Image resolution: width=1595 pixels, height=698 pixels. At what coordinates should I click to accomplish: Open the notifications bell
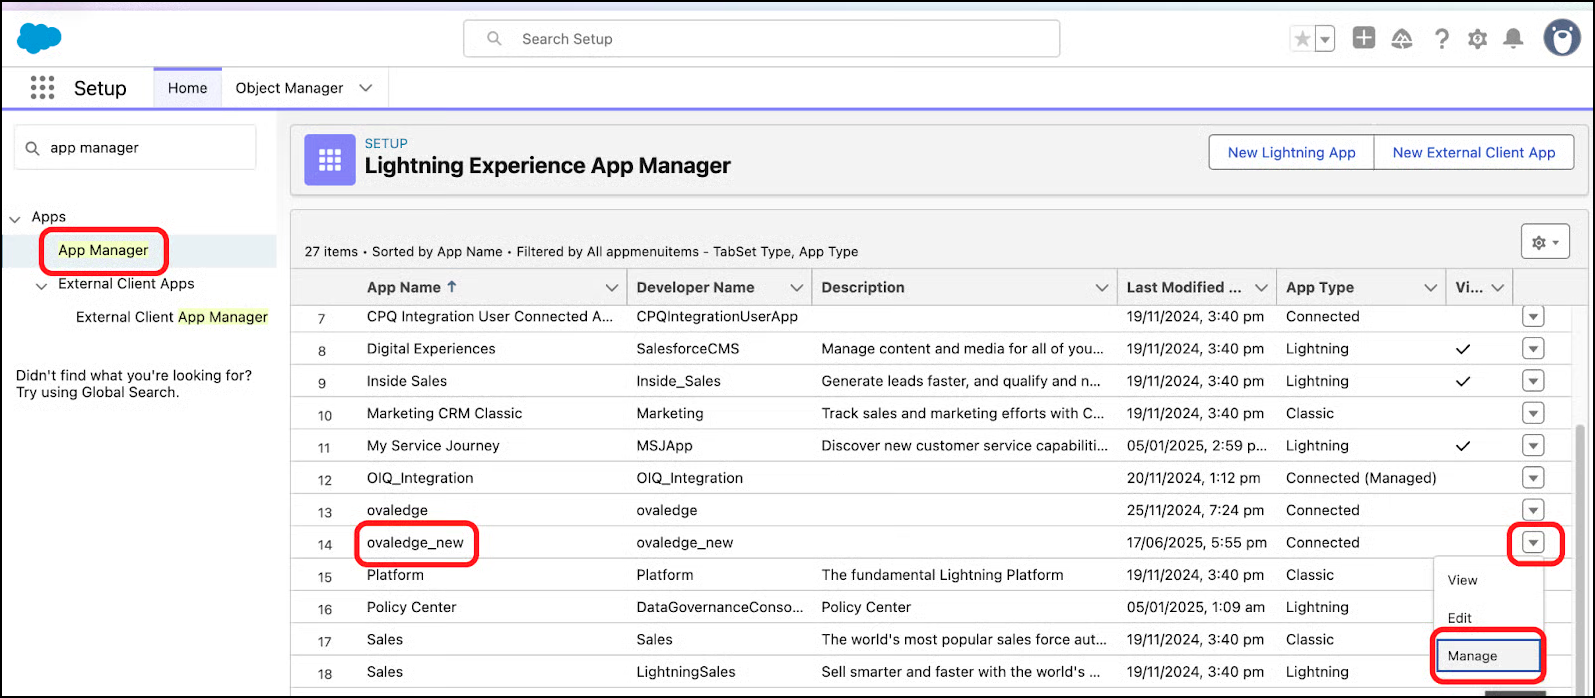point(1514,39)
